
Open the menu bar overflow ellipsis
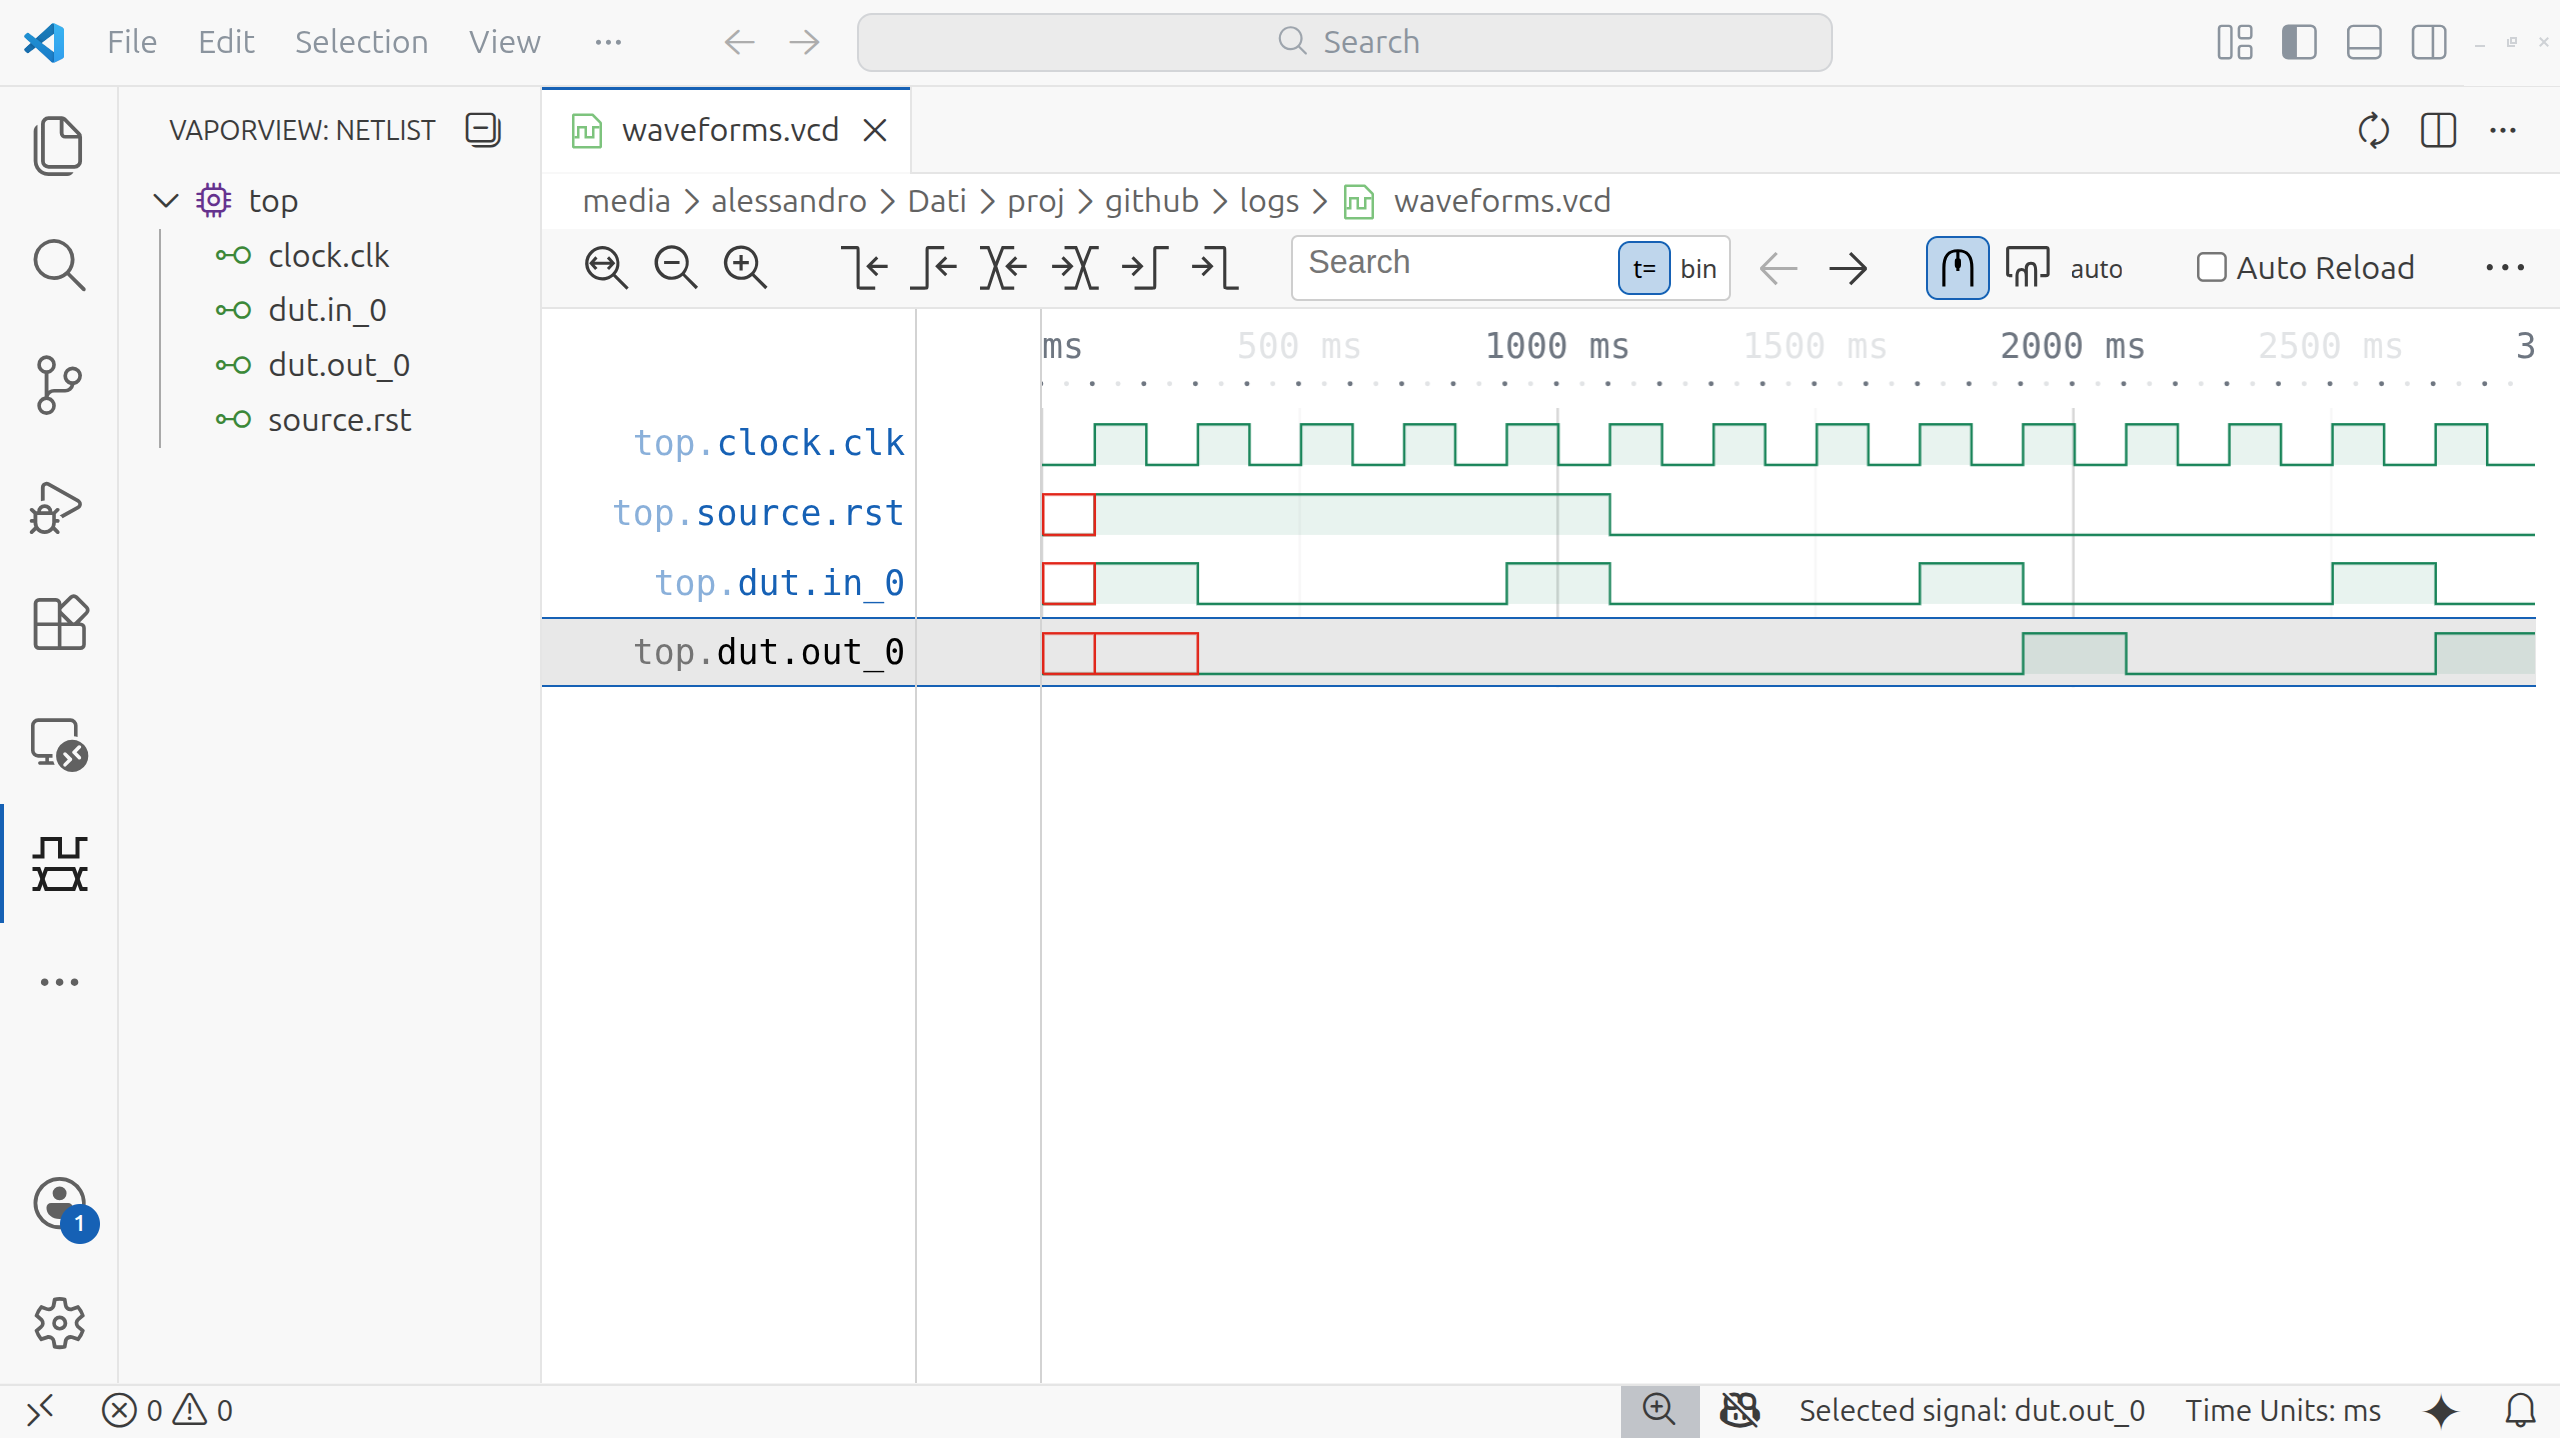608,42
